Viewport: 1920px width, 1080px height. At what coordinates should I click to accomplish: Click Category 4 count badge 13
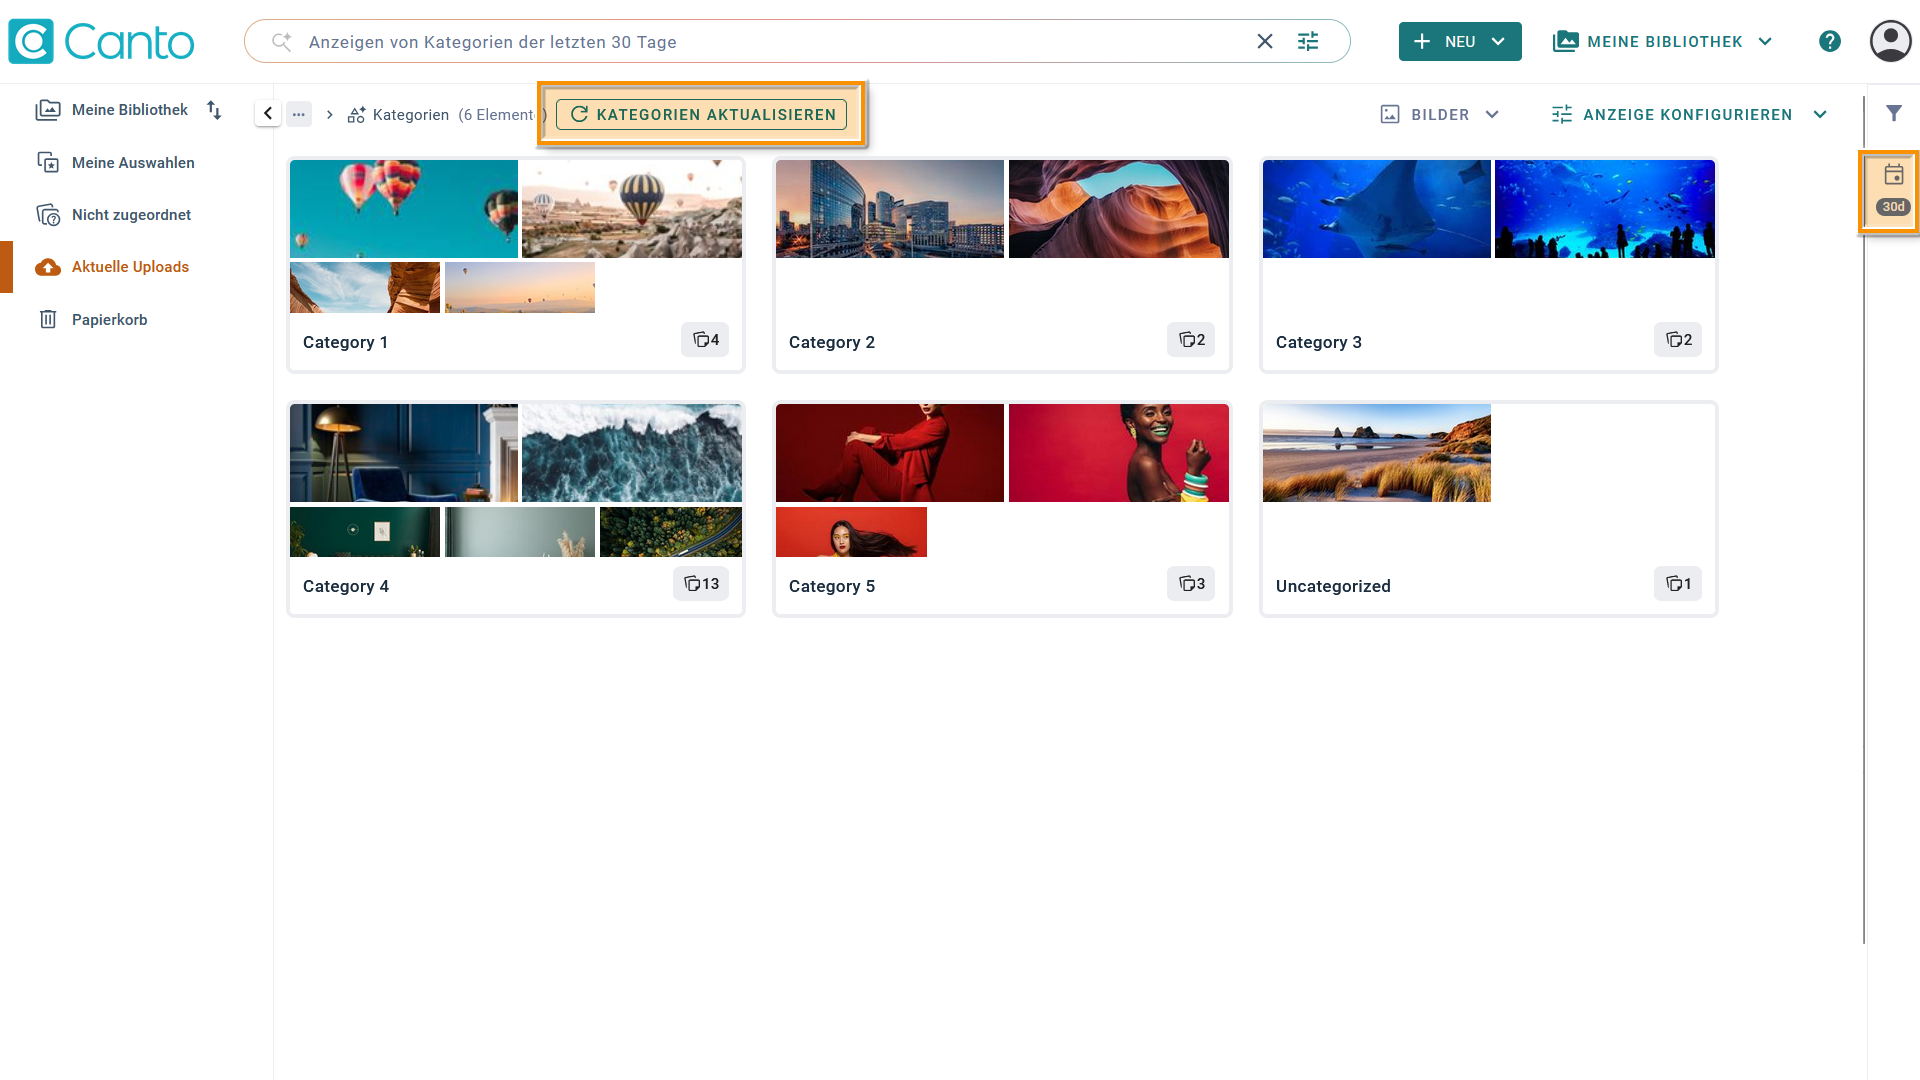[701, 584]
